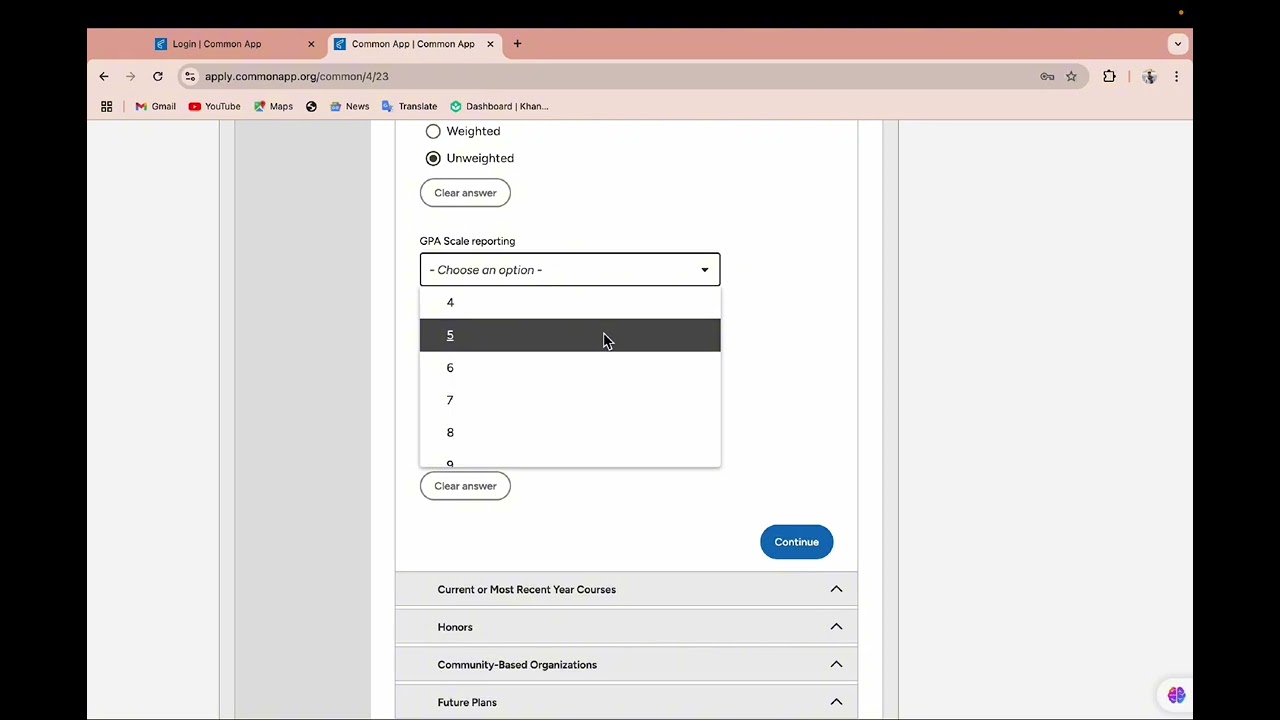Click the Continue button
Viewport: 1280px width, 720px height.
click(796, 542)
